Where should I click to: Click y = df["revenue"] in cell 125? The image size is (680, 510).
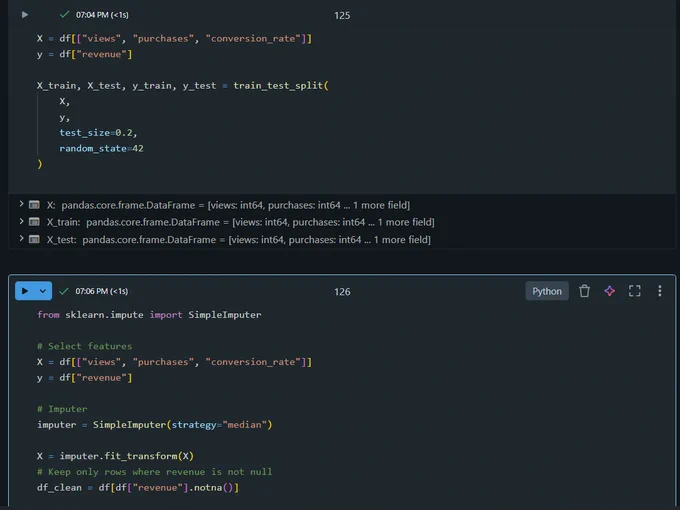[x=85, y=54]
